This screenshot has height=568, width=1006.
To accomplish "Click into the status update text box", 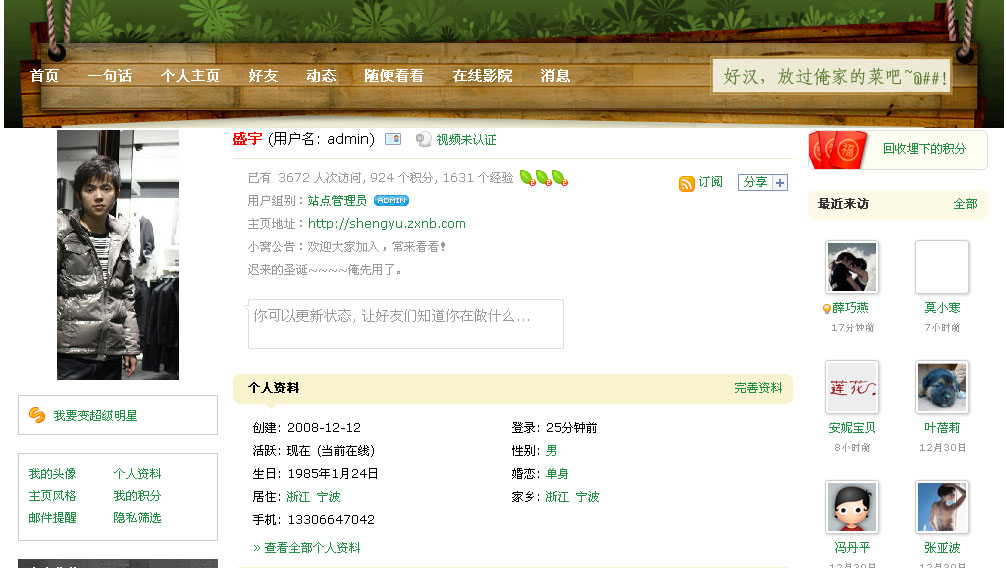I will pos(405,324).
